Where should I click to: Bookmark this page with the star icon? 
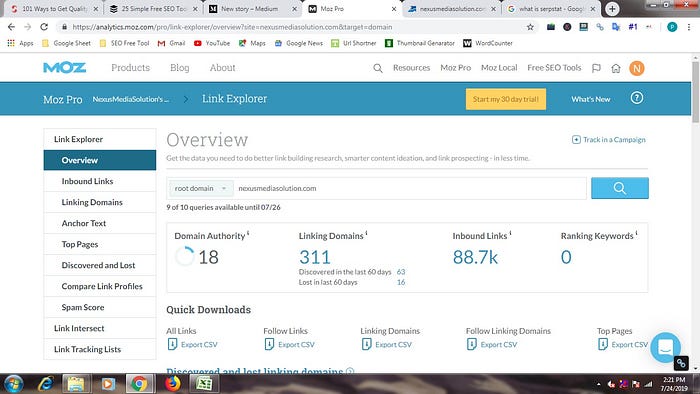[x=530, y=27]
